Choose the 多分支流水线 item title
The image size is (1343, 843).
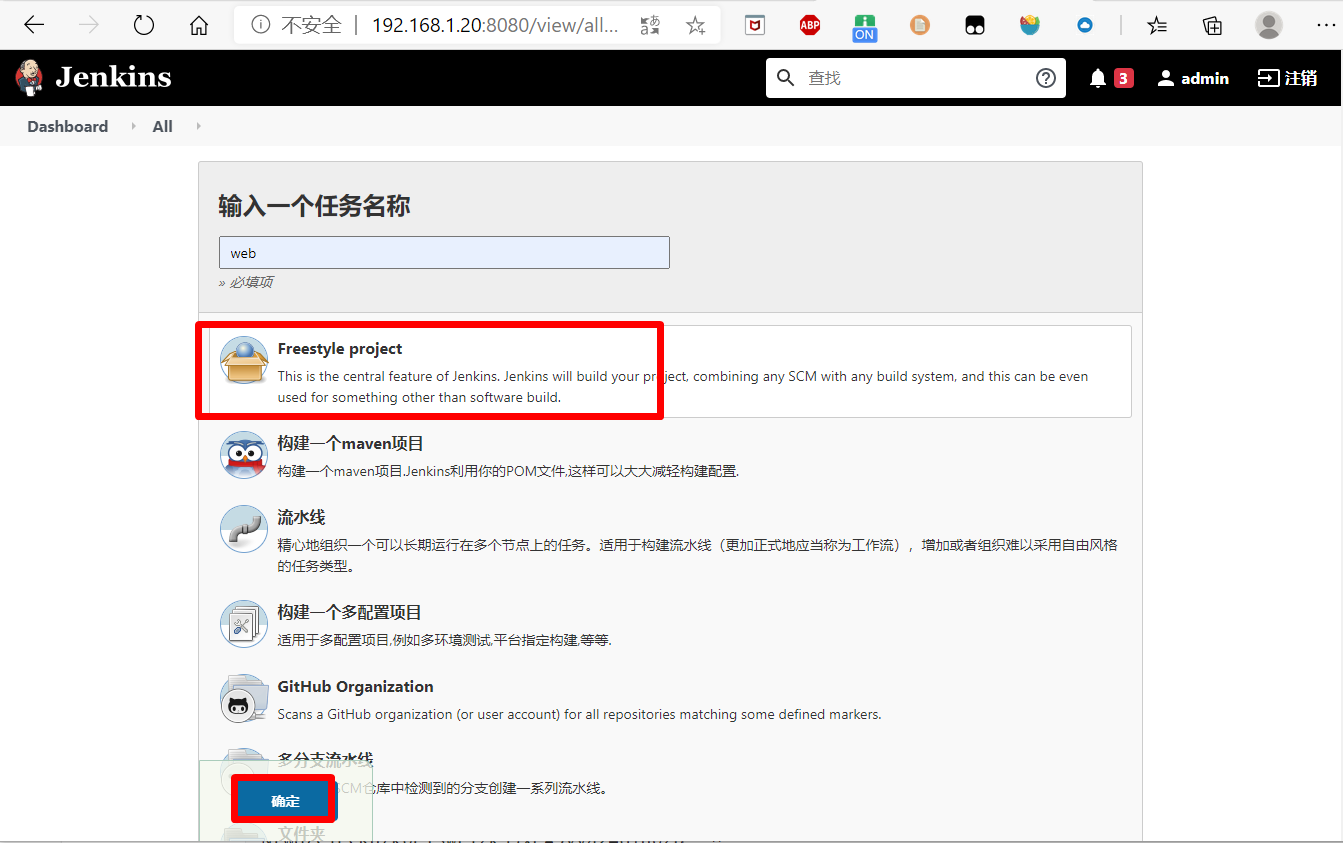tap(325, 760)
